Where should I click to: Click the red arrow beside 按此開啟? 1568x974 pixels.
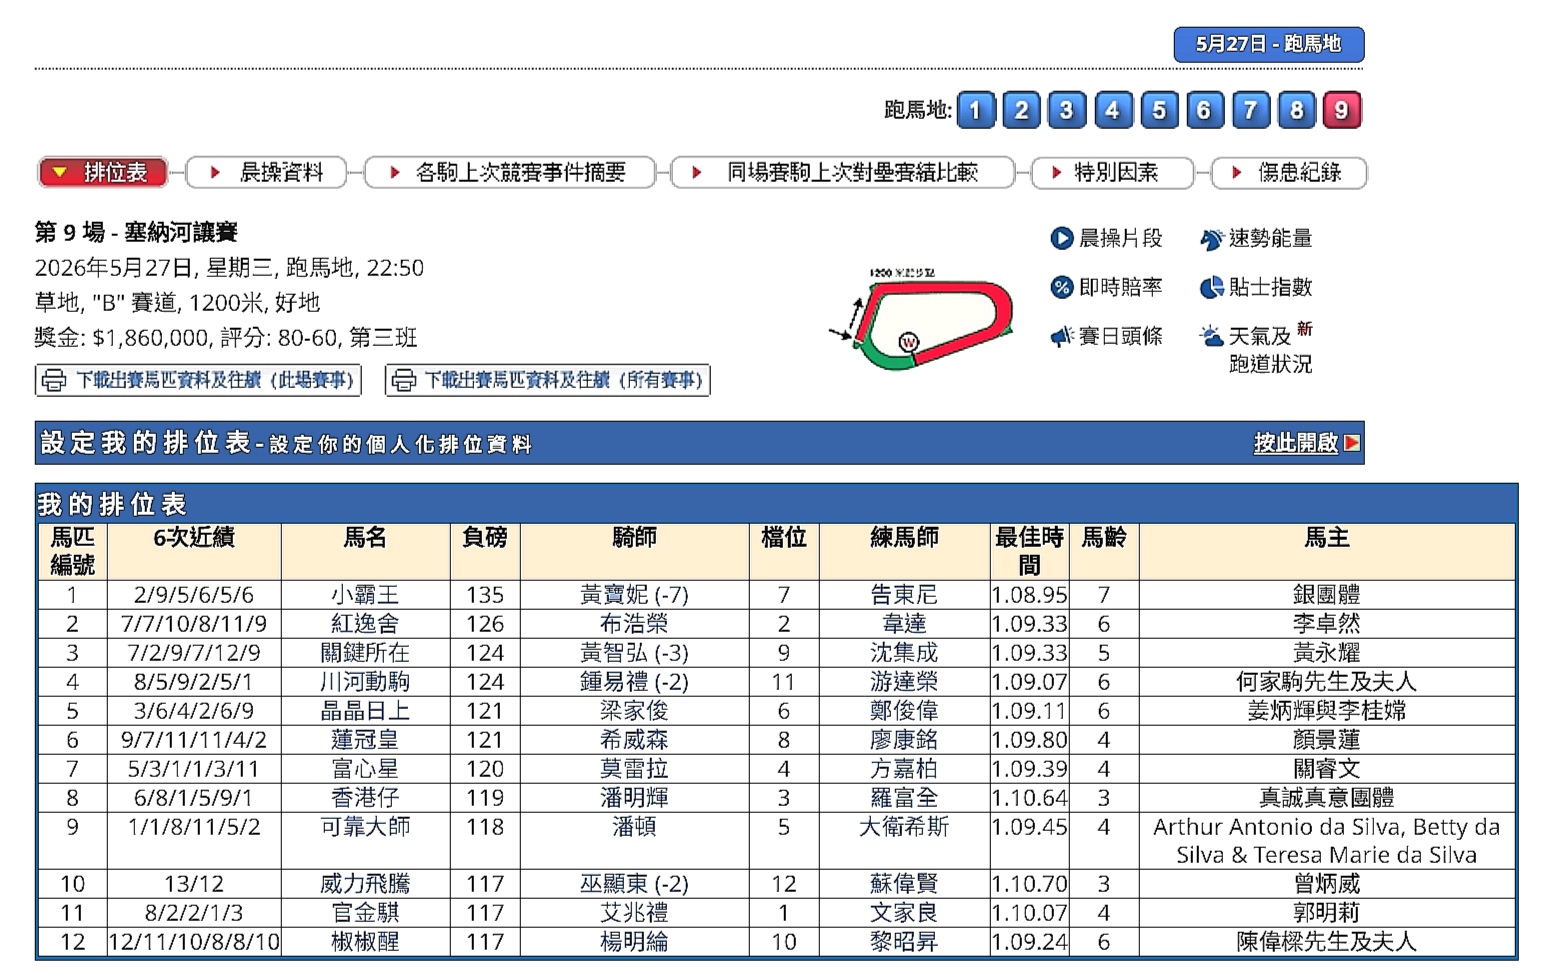[x=1352, y=442]
